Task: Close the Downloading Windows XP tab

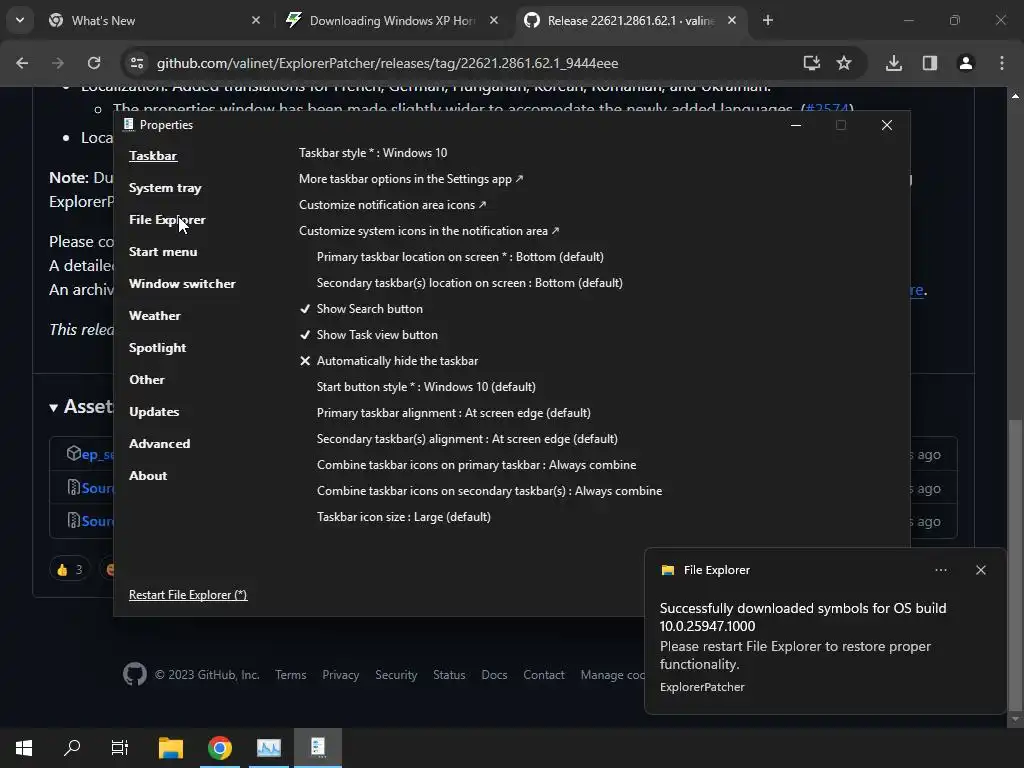Action: [x=494, y=20]
